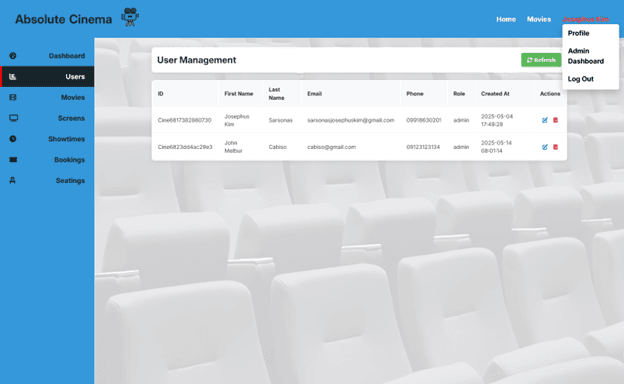Click user ID Cine6823dd4ac29e3

coord(185,147)
